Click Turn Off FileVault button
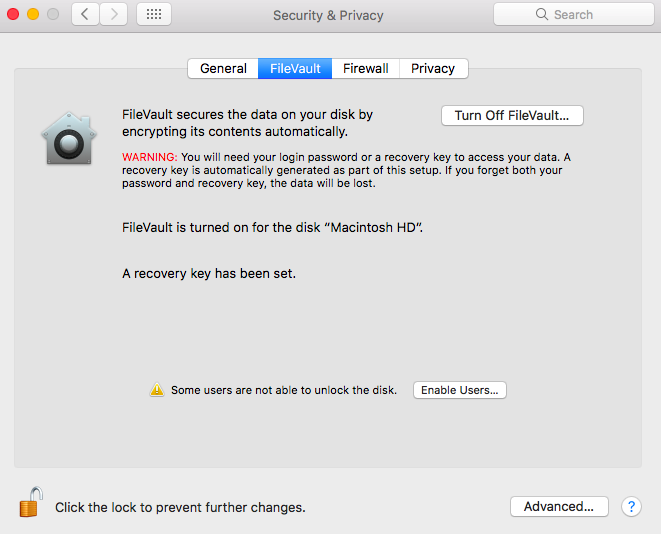 tap(512, 115)
